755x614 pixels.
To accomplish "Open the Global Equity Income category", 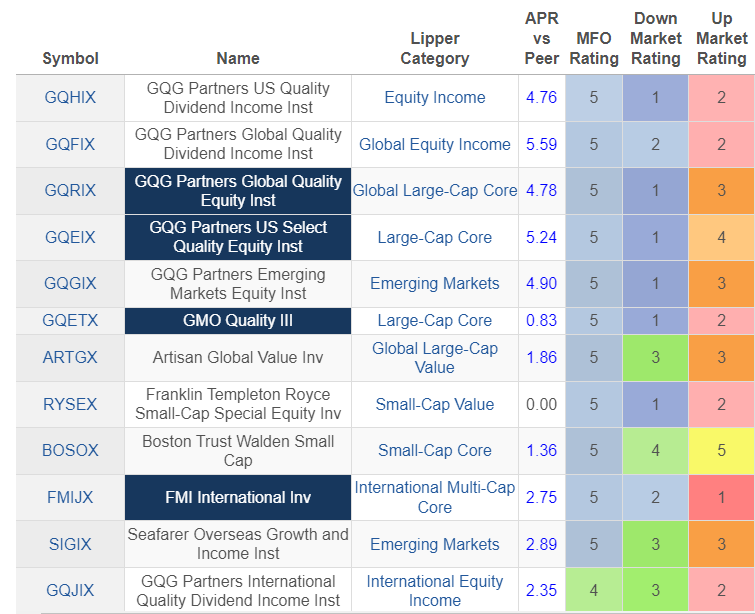I will click(x=434, y=144).
